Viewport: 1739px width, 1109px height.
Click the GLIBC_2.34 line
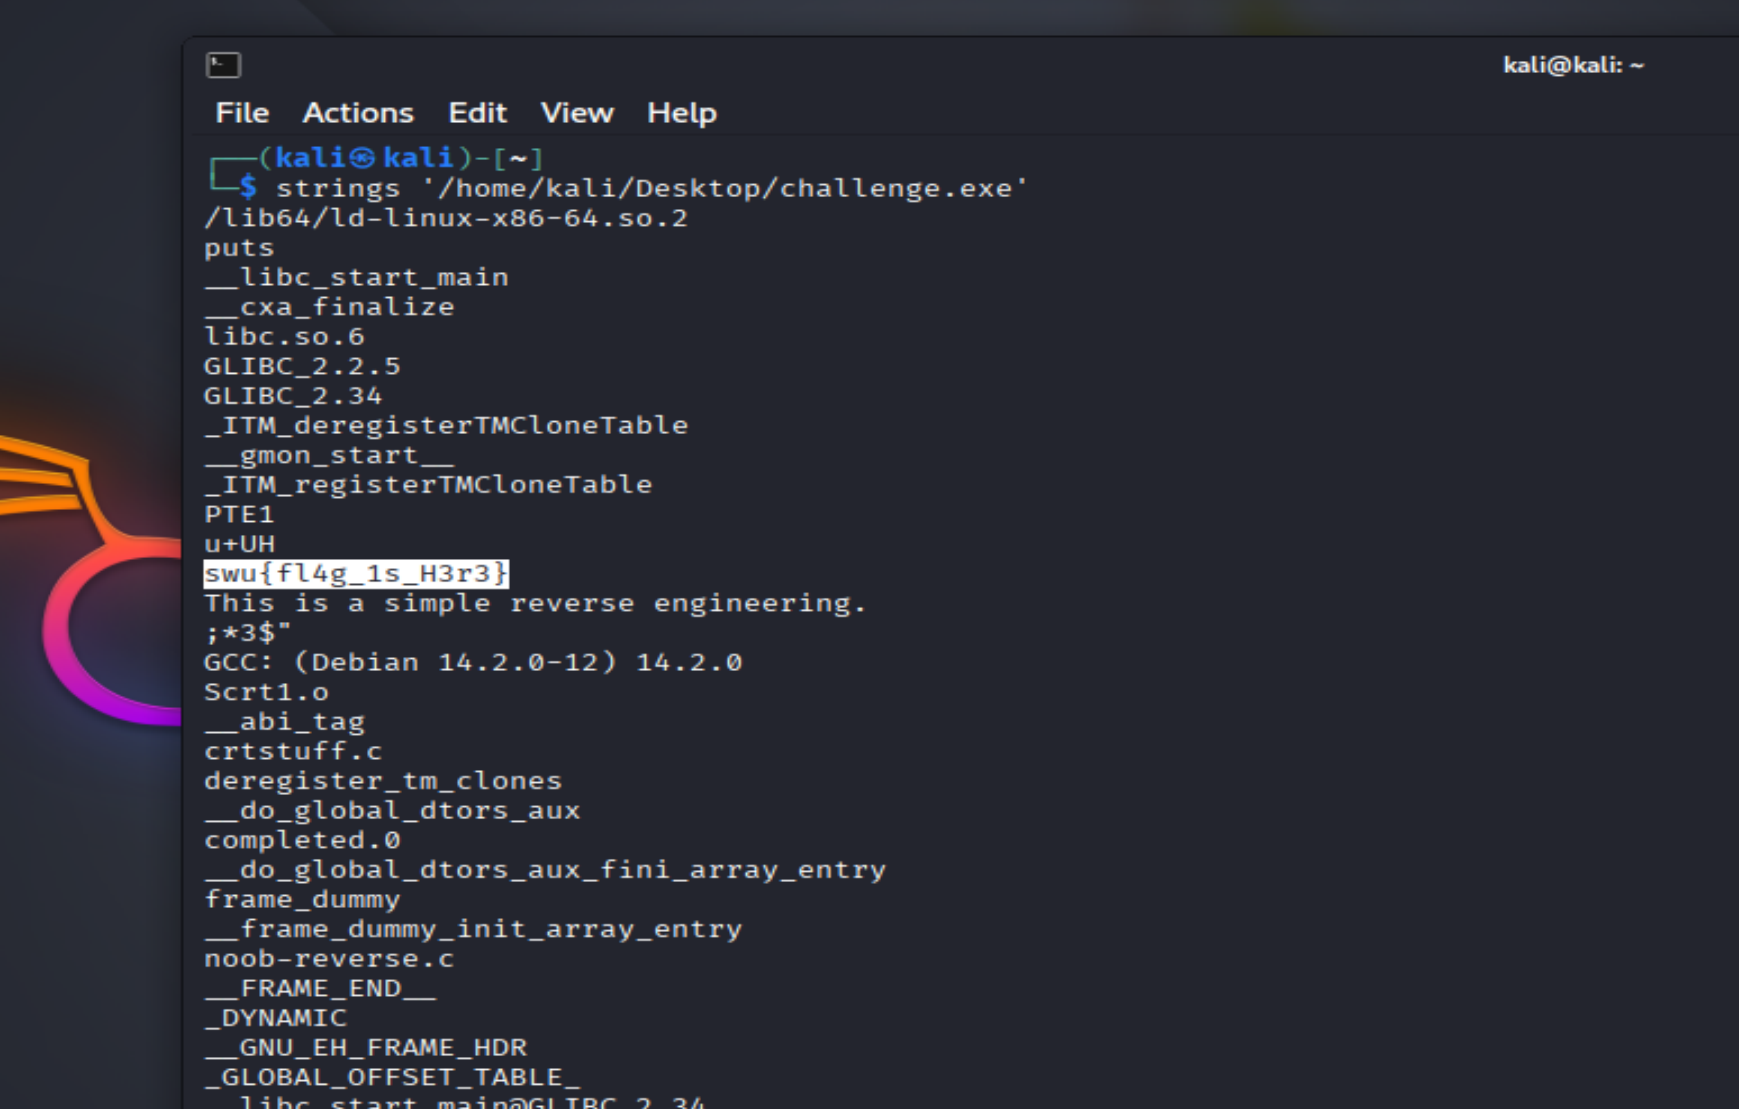pyautogui.click(x=293, y=396)
